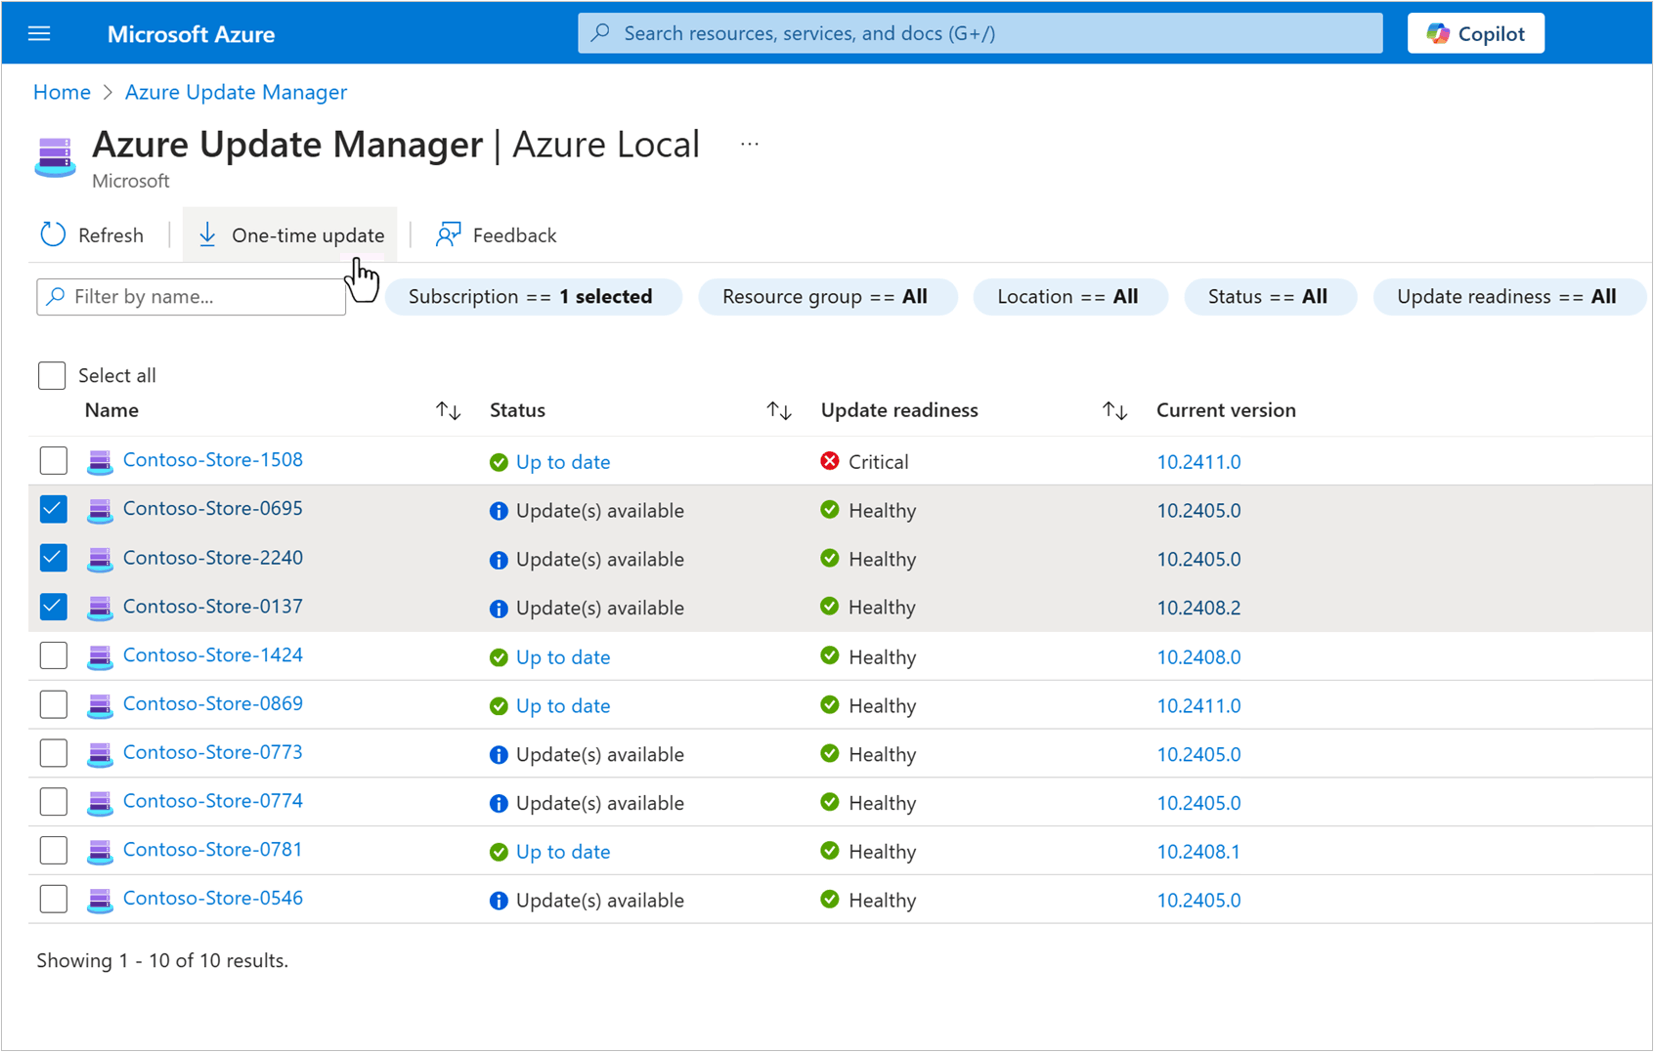Image resolution: width=1654 pixels, height=1052 pixels.
Task: Navigate to Home breadcrumb
Action: coord(61,91)
